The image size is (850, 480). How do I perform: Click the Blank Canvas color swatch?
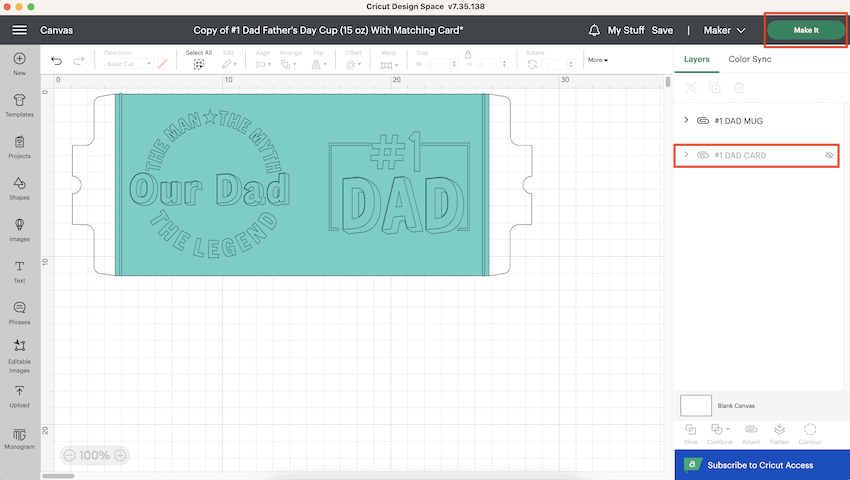[x=696, y=405]
